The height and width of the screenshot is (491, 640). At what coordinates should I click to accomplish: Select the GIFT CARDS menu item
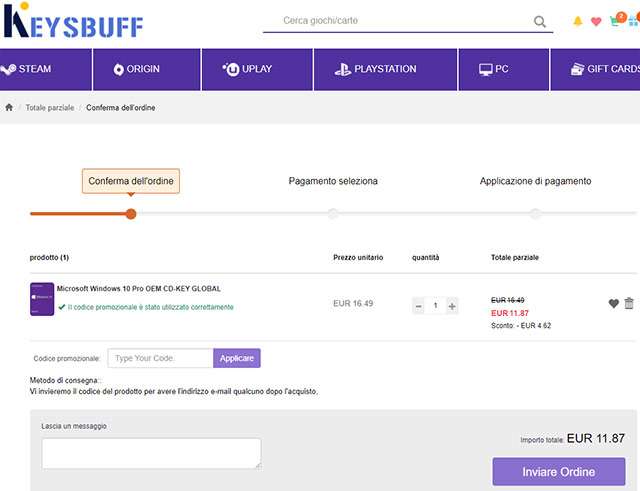(x=605, y=69)
